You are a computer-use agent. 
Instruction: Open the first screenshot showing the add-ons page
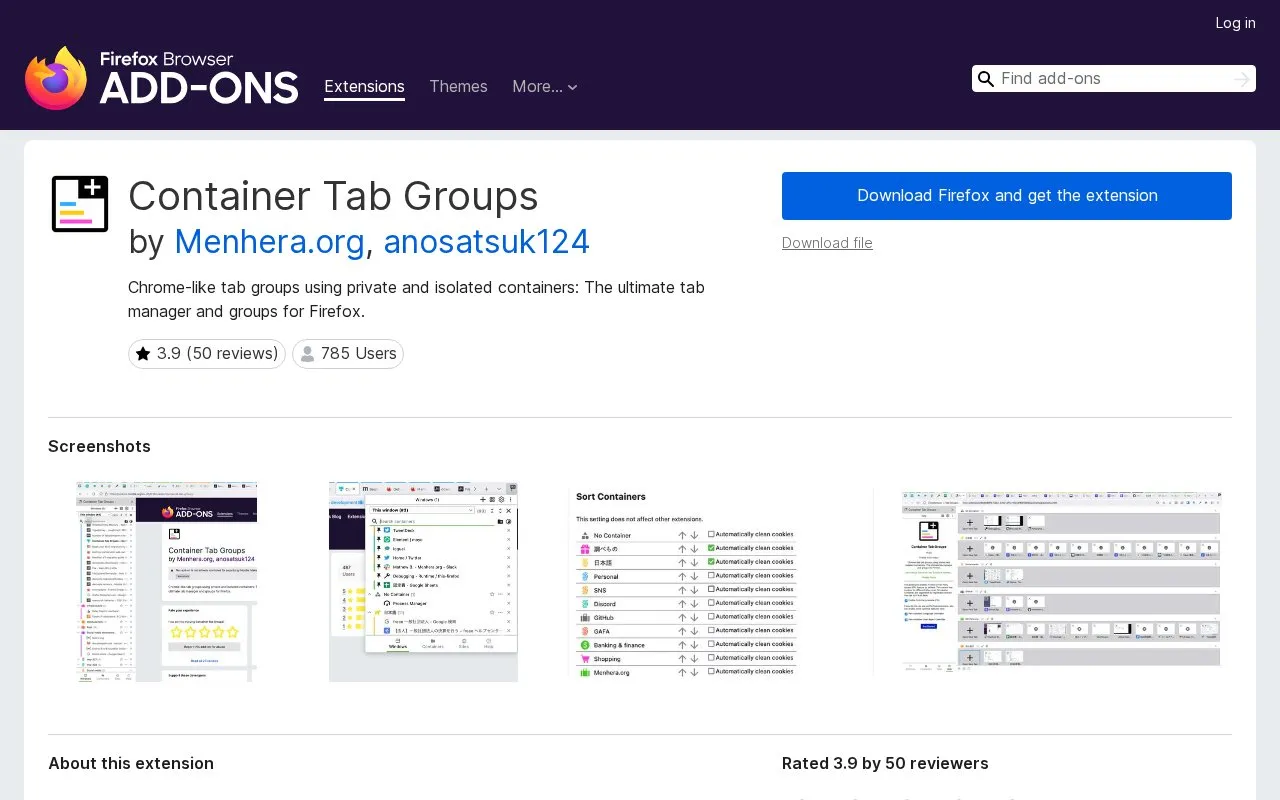167,582
